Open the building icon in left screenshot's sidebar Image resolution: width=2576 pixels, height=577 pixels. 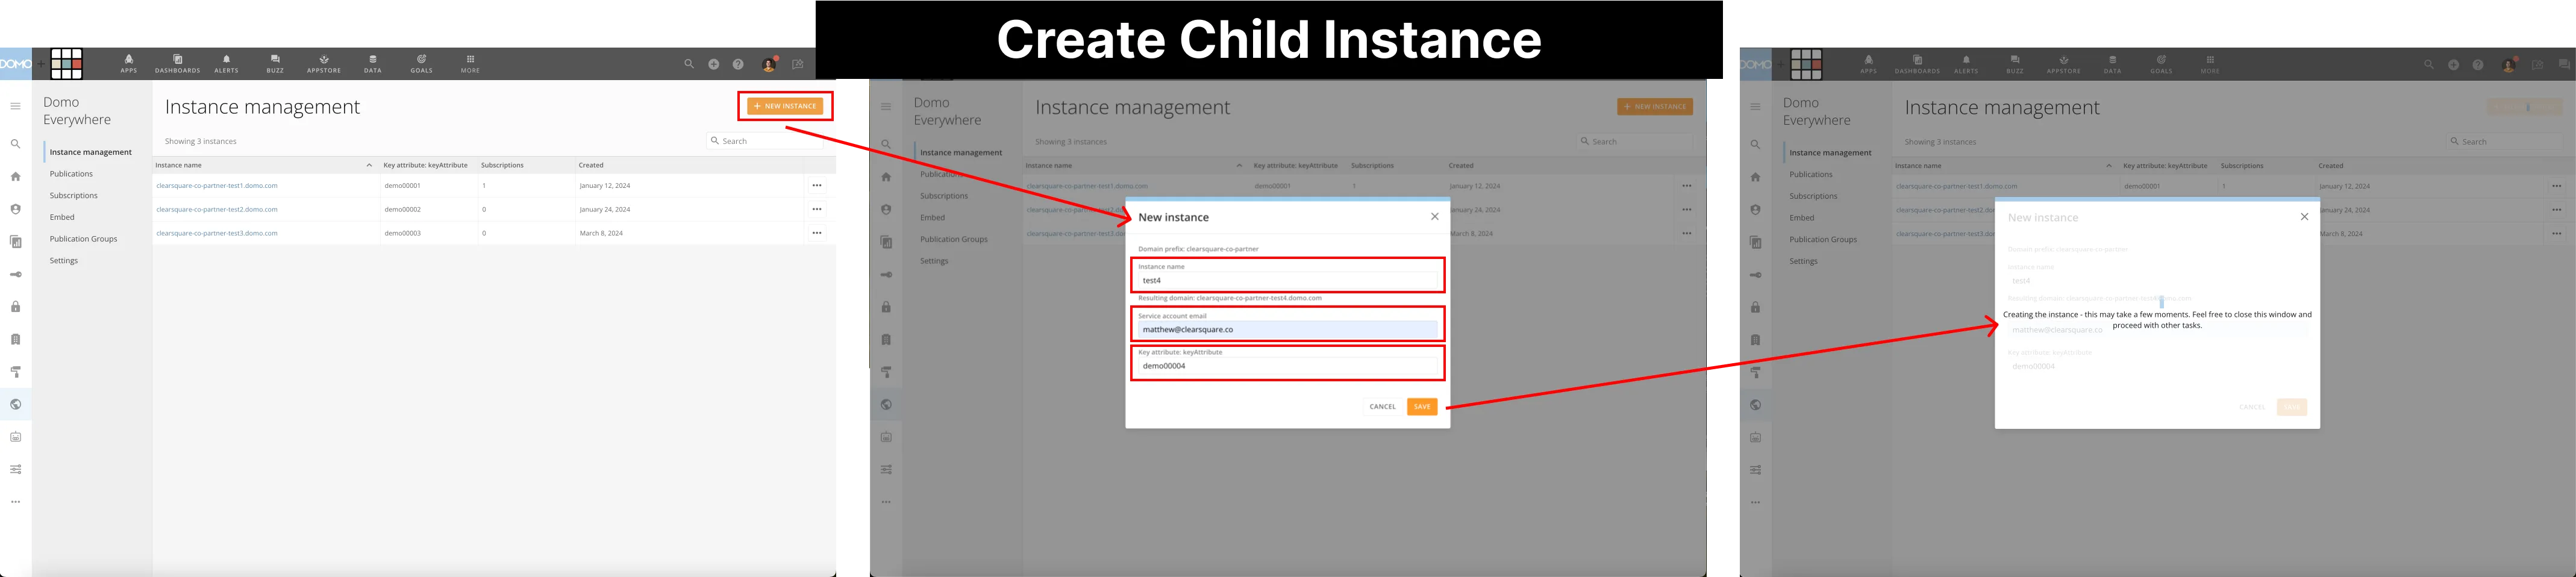click(16, 339)
